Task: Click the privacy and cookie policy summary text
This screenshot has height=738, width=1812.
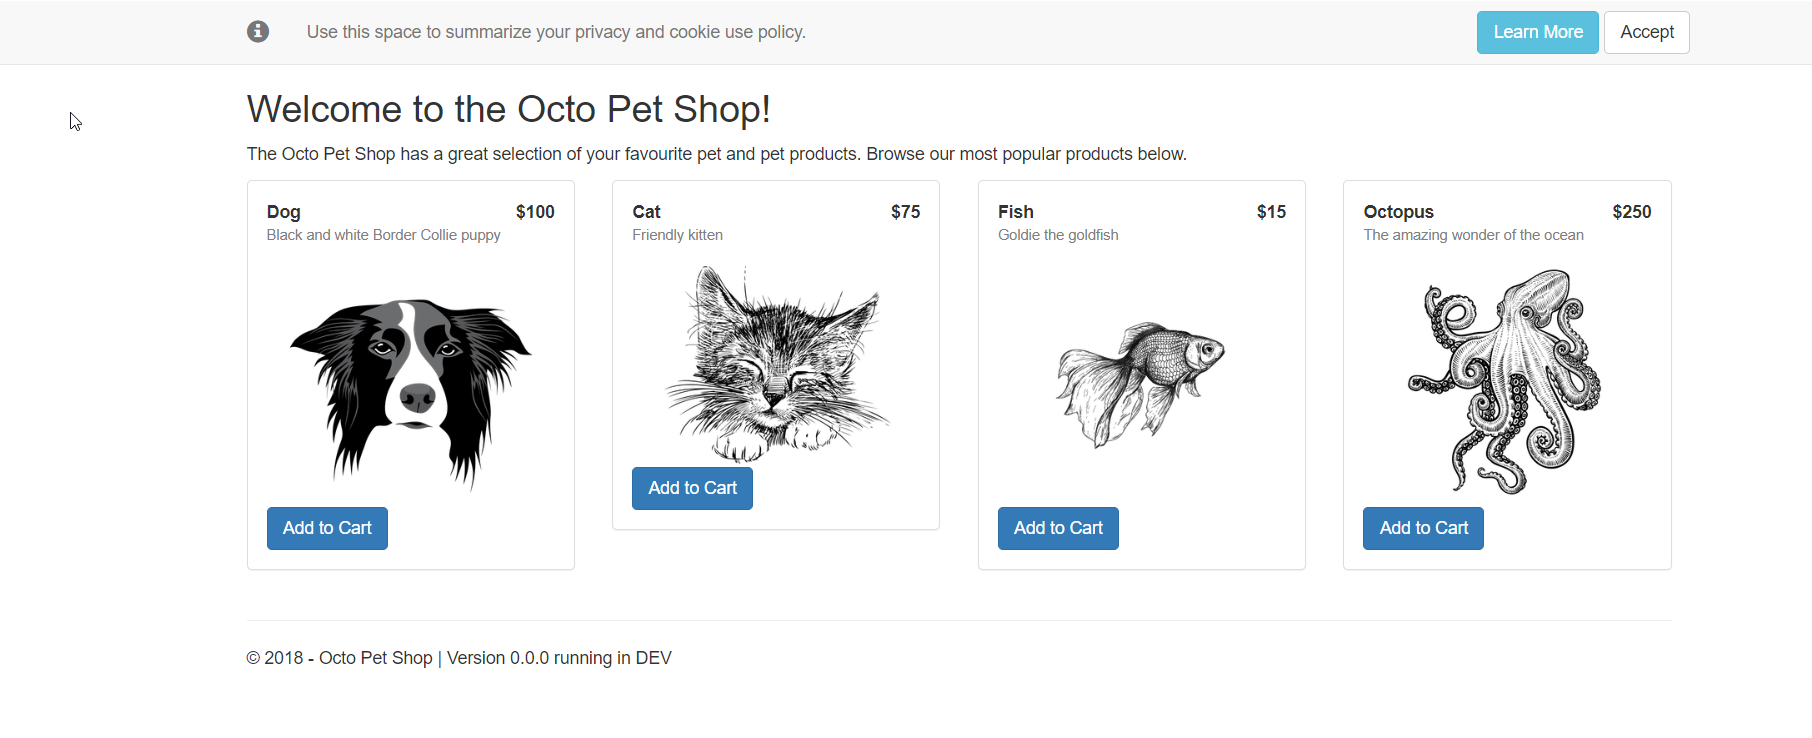Action: (556, 32)
